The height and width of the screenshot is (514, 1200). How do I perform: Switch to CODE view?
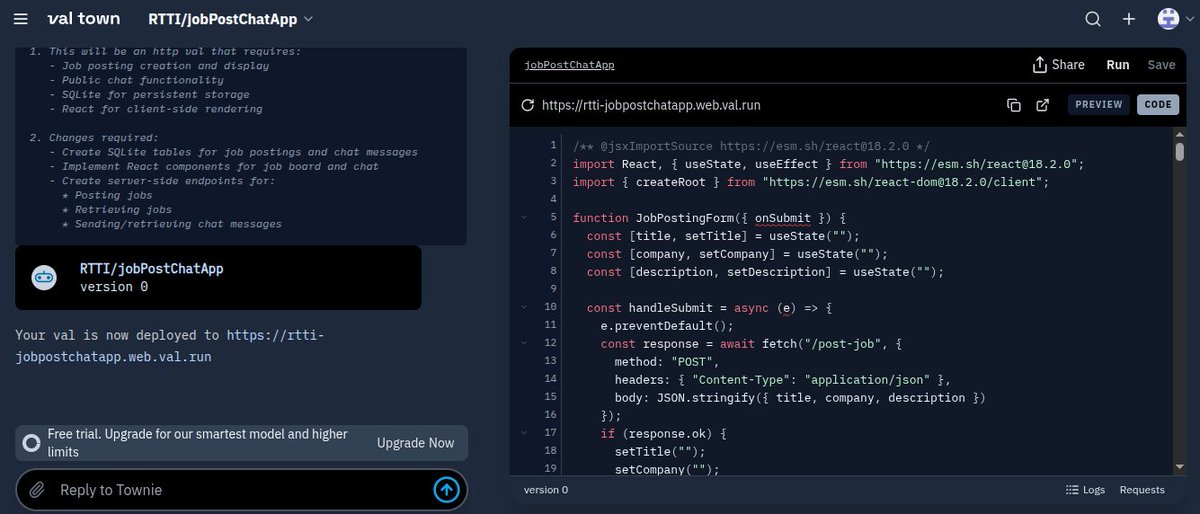pos(1158,105)
